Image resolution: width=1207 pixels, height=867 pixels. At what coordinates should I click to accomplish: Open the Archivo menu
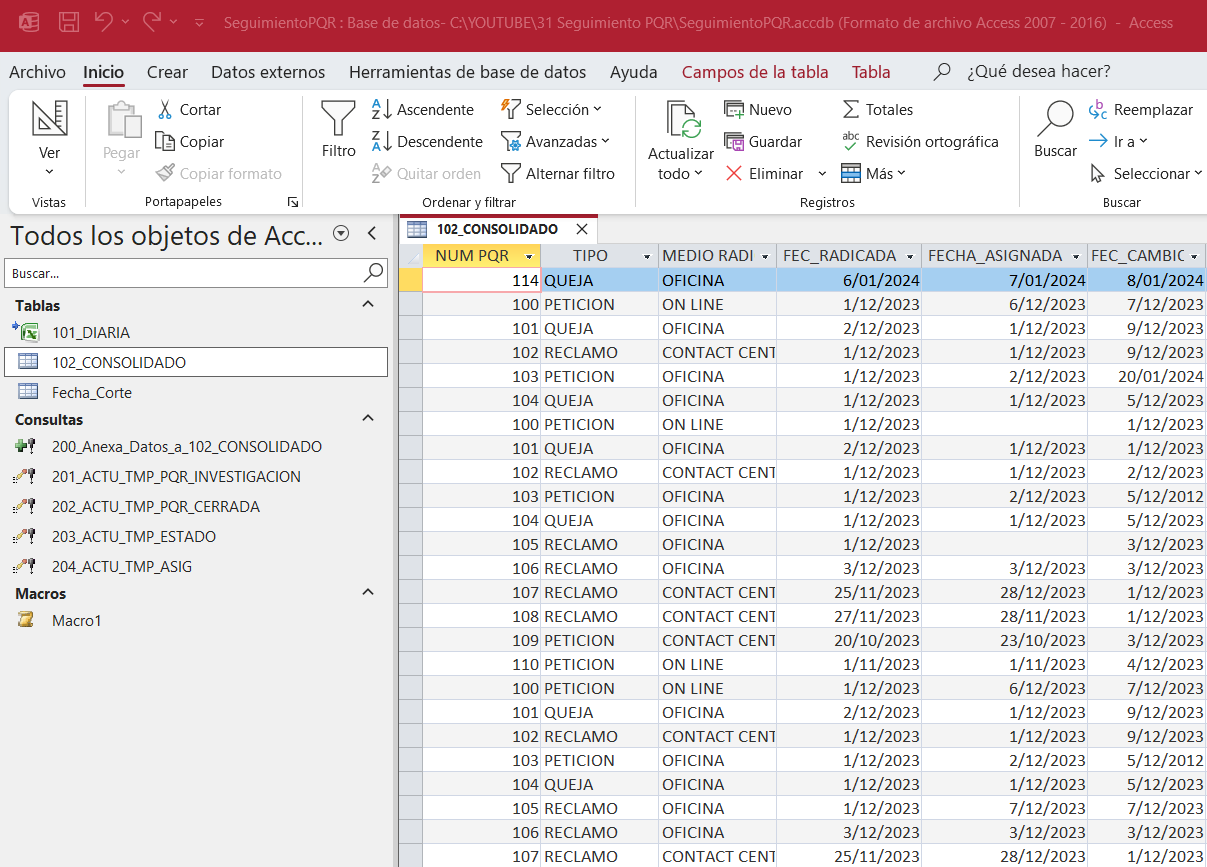click(37, 72)
